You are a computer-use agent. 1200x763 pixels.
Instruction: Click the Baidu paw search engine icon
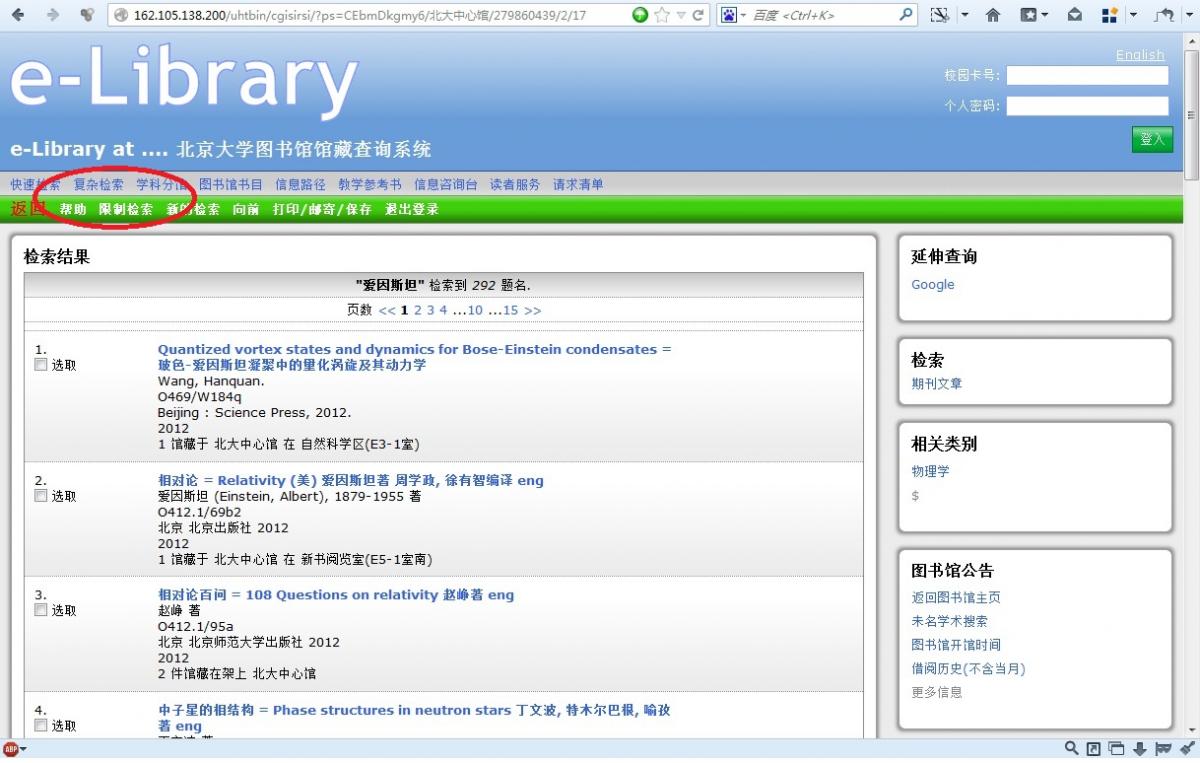[x=729, y=15]
